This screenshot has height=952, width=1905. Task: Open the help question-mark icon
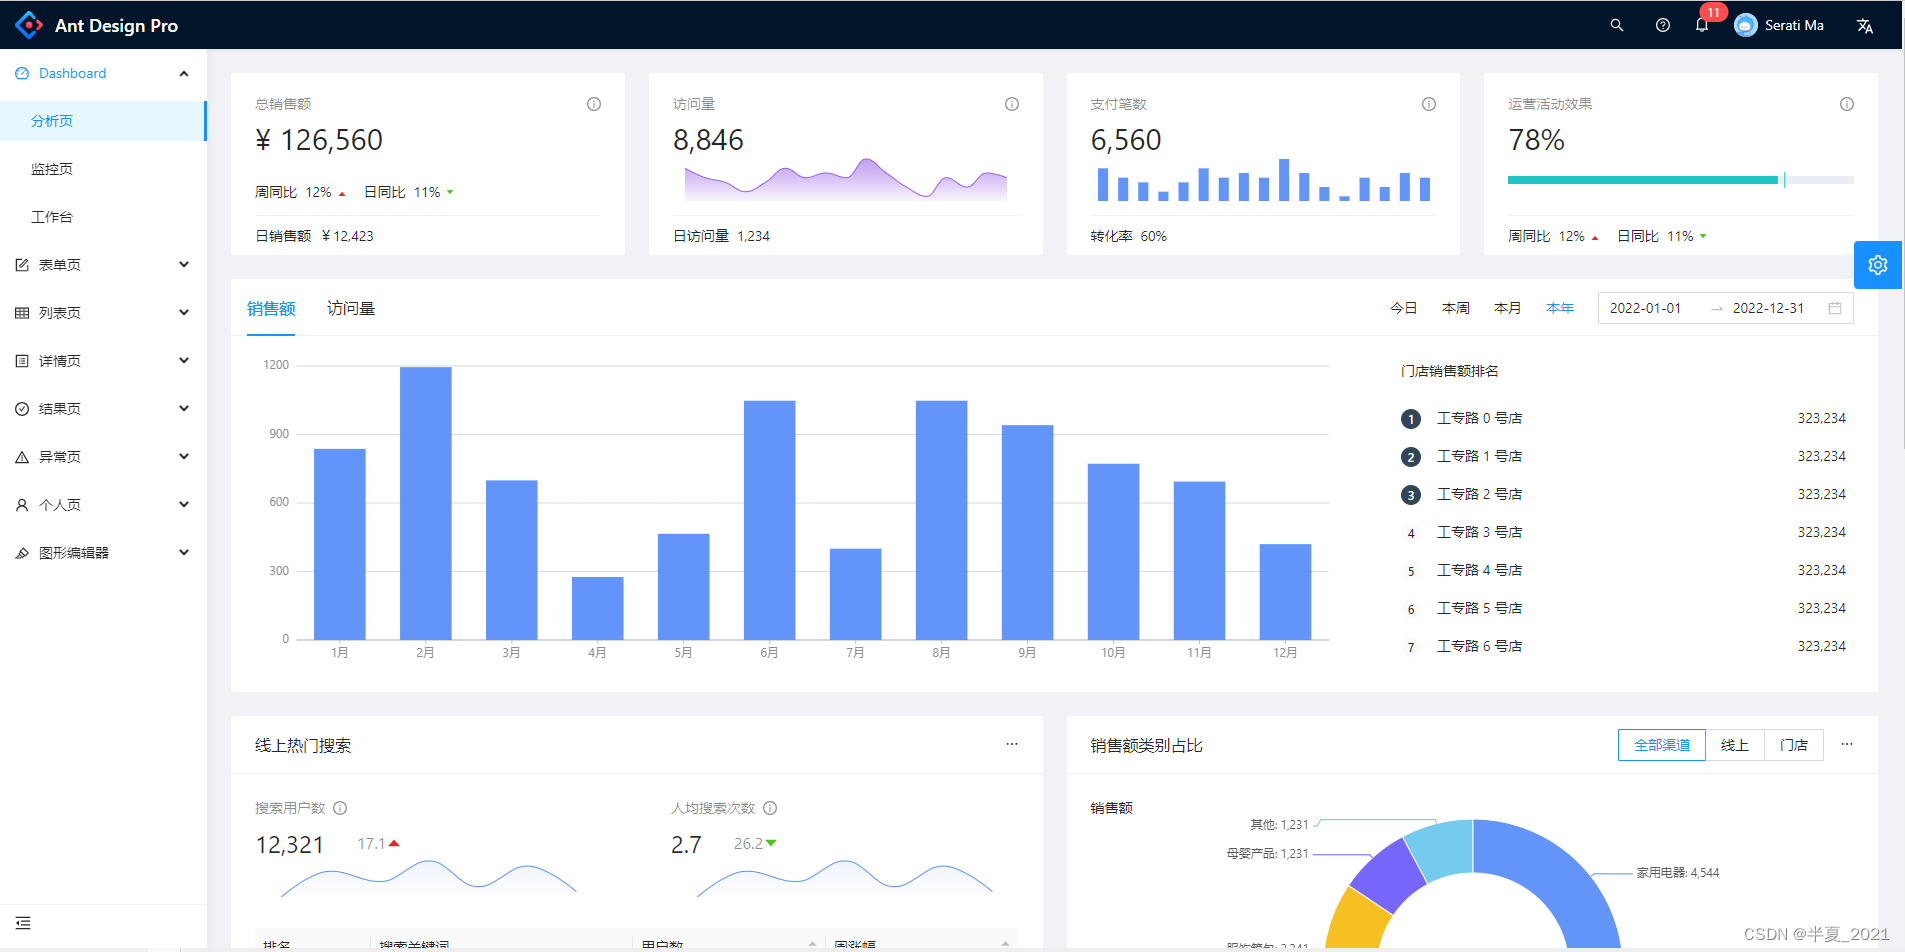1663,25
